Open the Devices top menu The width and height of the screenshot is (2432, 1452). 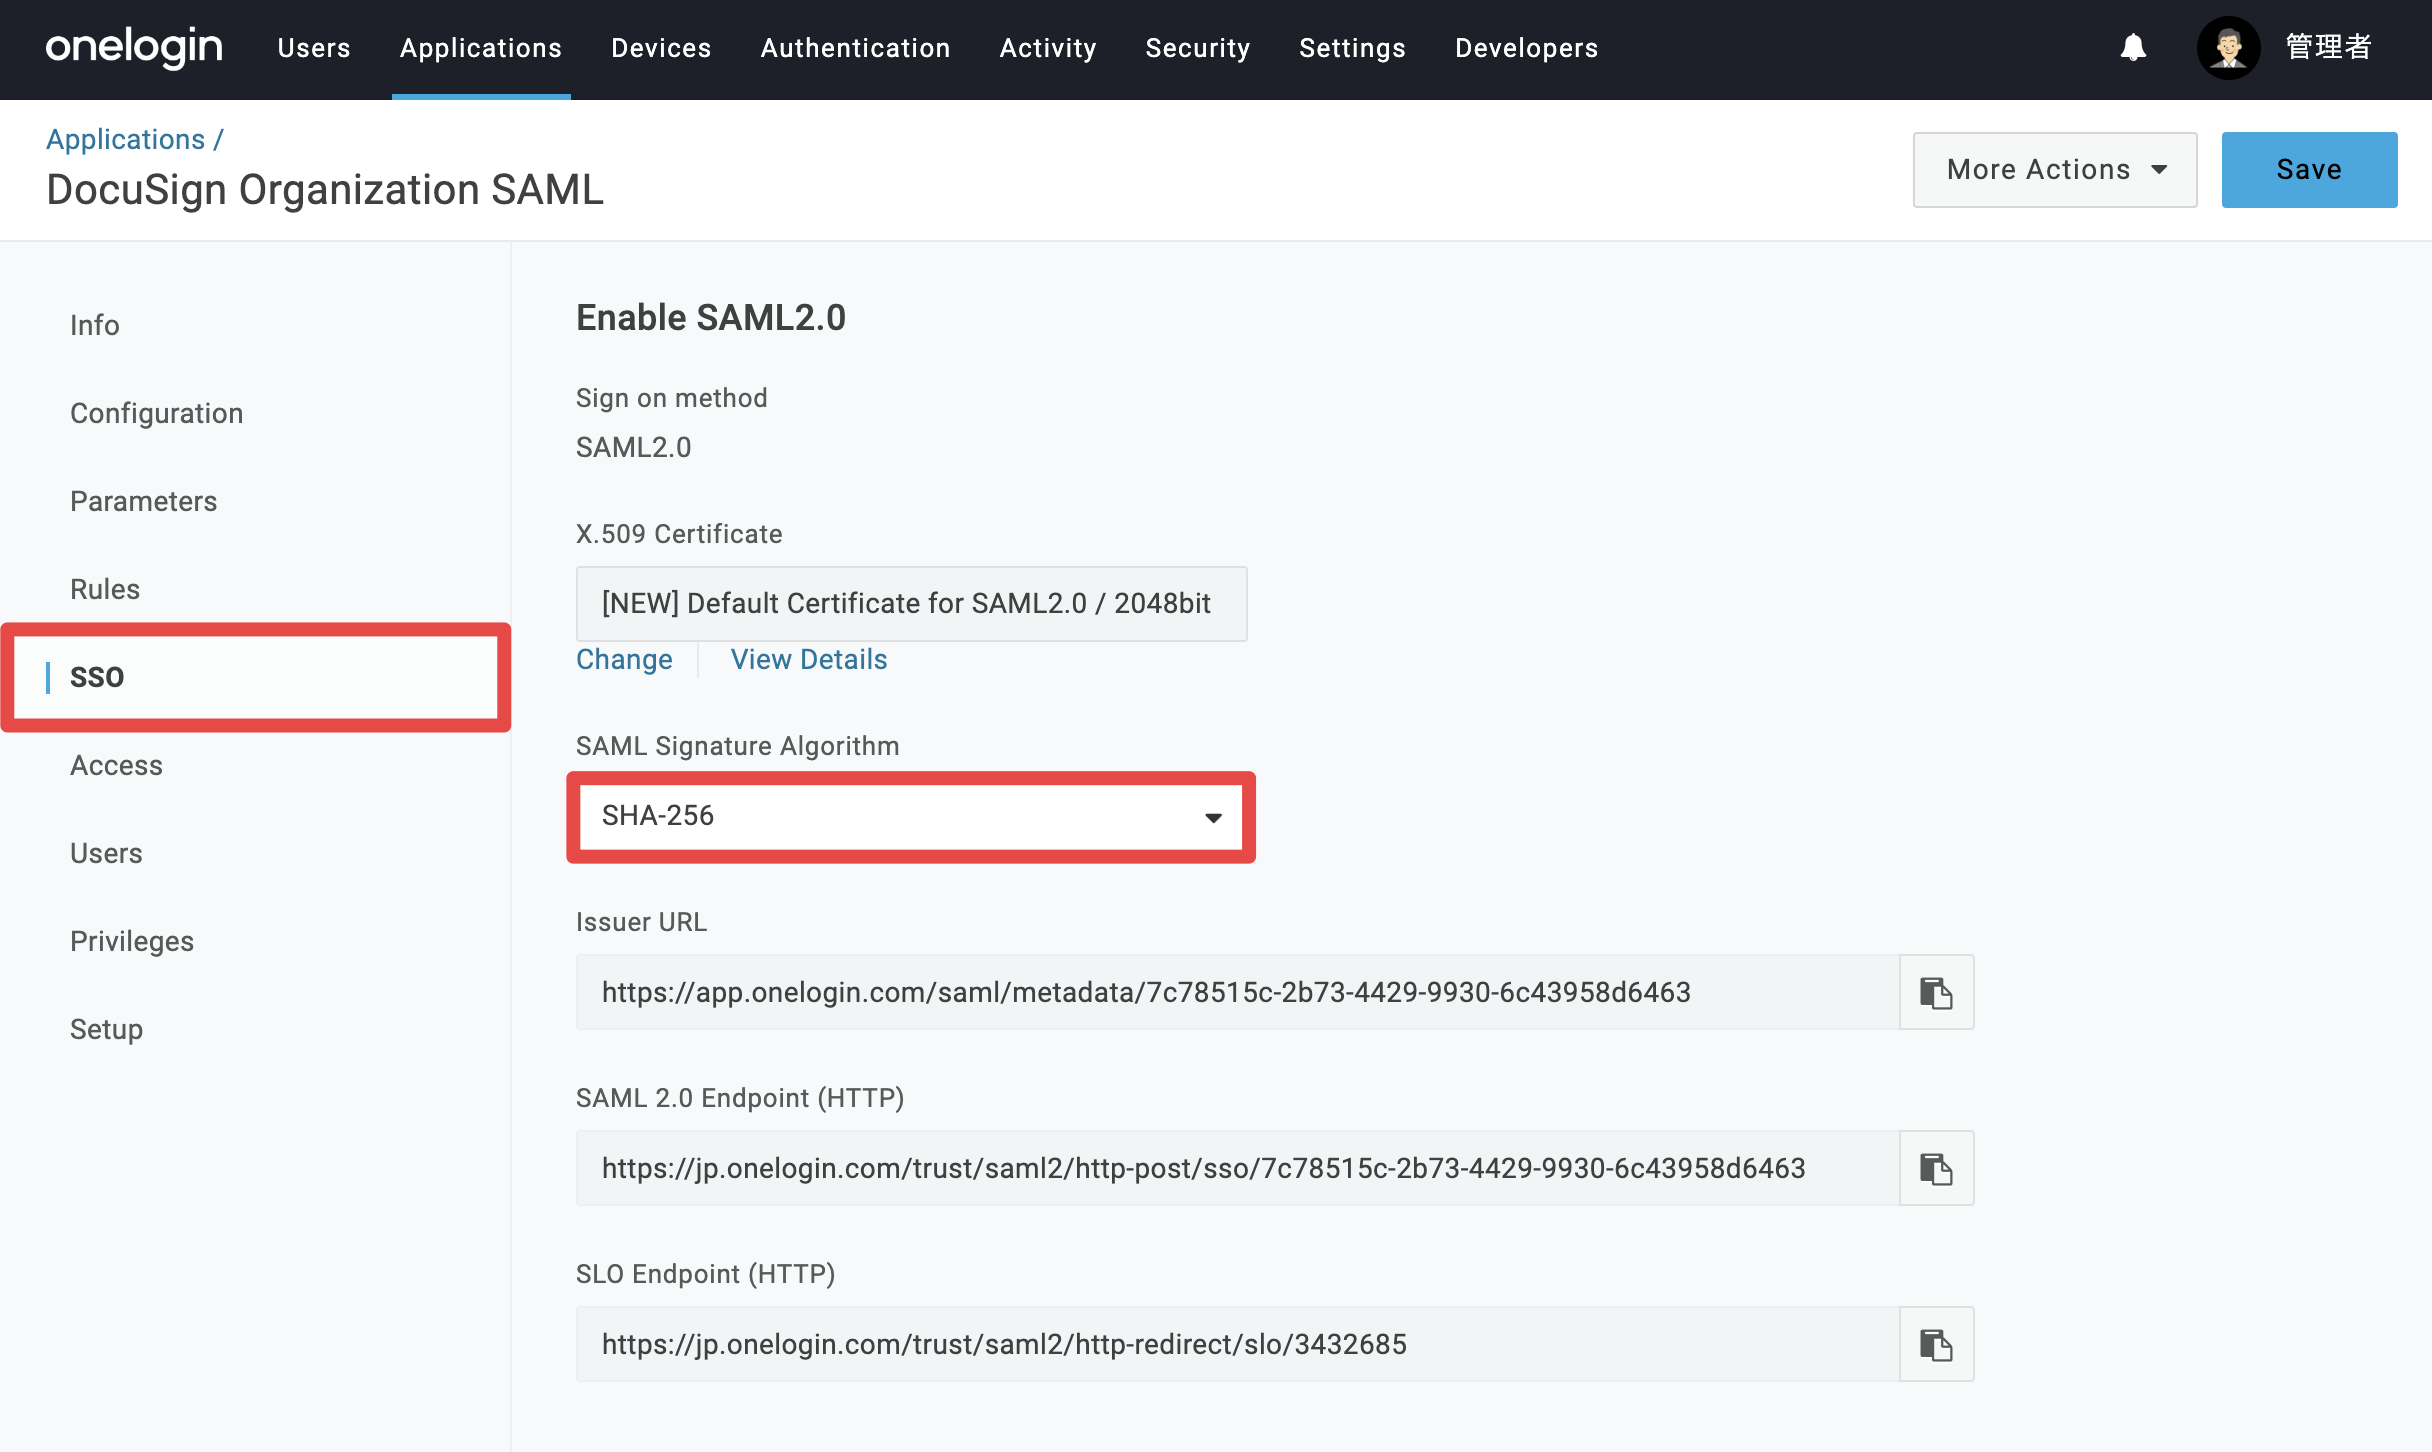(x=661, y=48)
